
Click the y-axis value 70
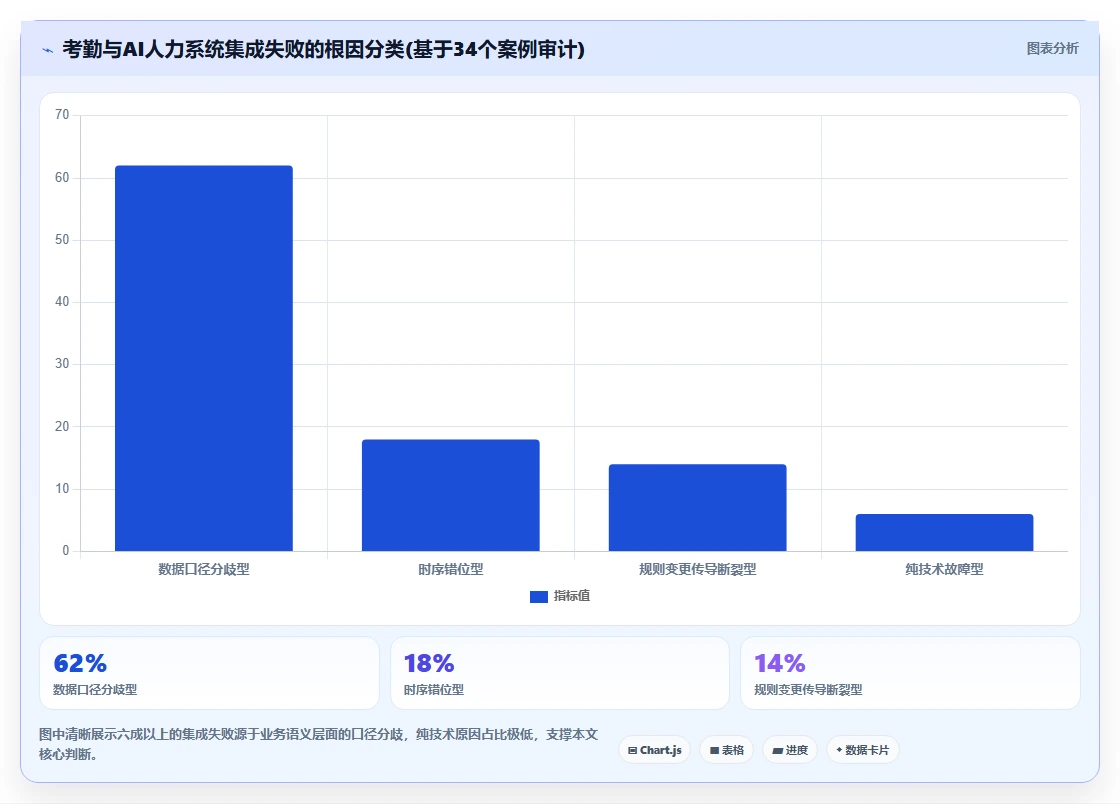(x=62, y=115)
